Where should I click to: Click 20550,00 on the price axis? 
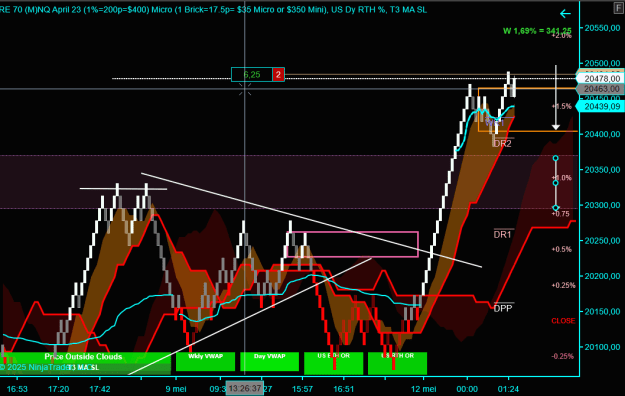click(602, 28)
